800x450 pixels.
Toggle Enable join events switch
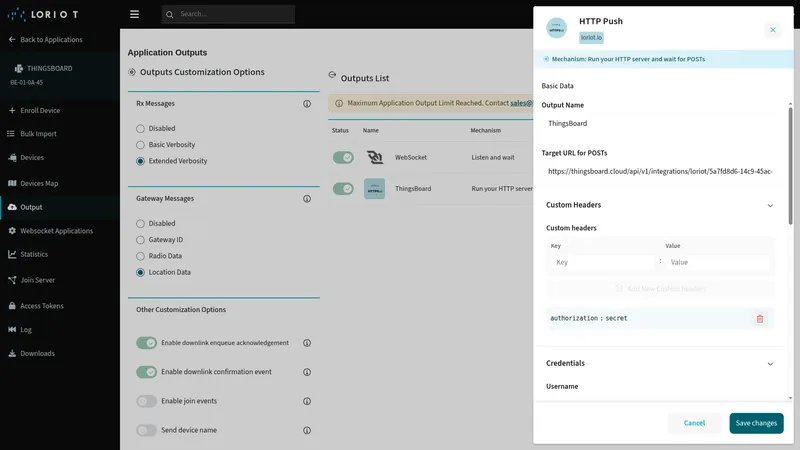pos(146,401)
